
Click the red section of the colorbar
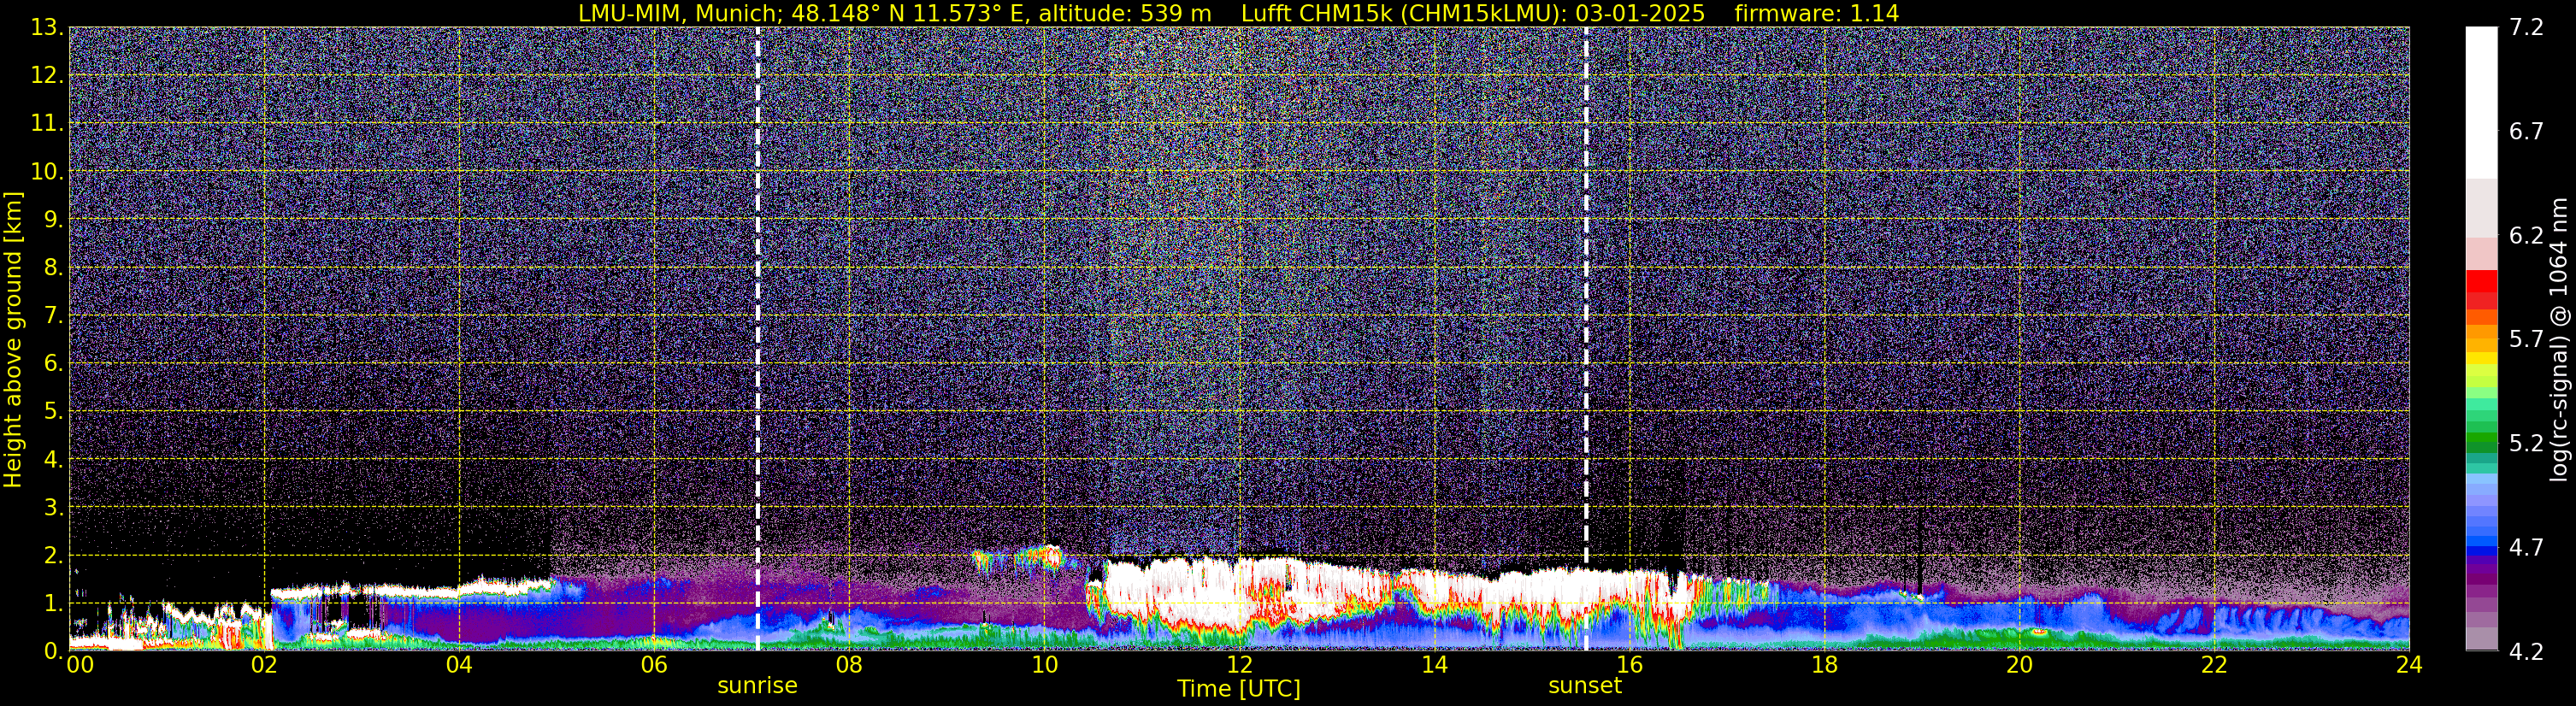point(2482,289)
